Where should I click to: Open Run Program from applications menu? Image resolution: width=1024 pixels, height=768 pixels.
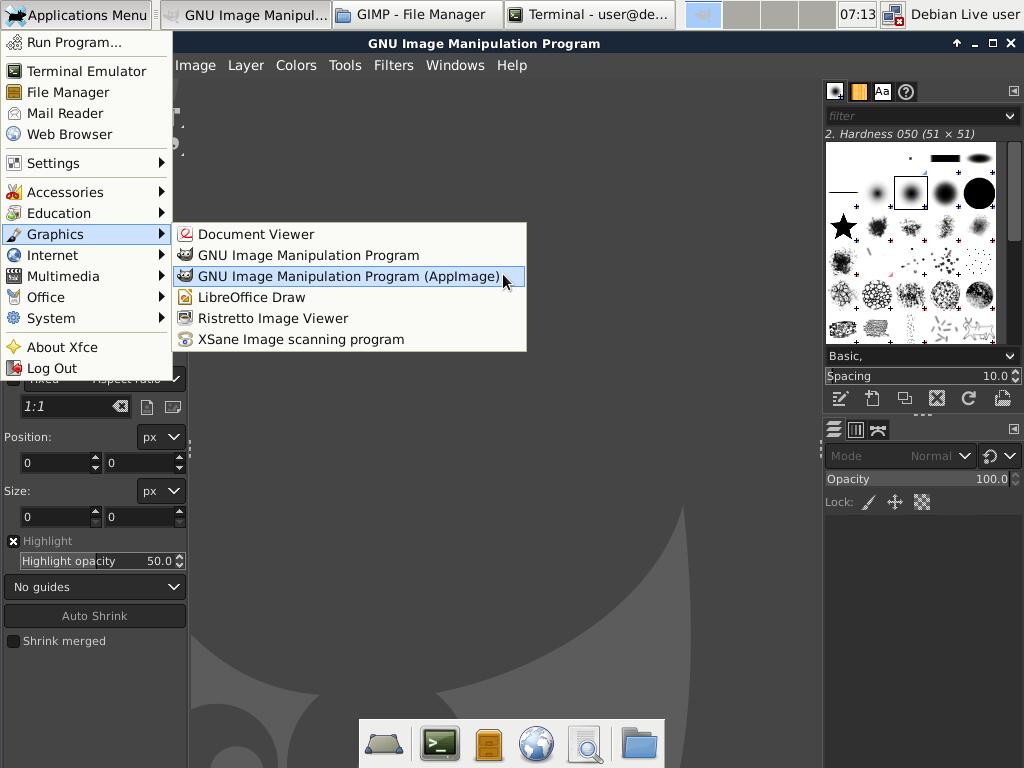[x=86, y=42]
